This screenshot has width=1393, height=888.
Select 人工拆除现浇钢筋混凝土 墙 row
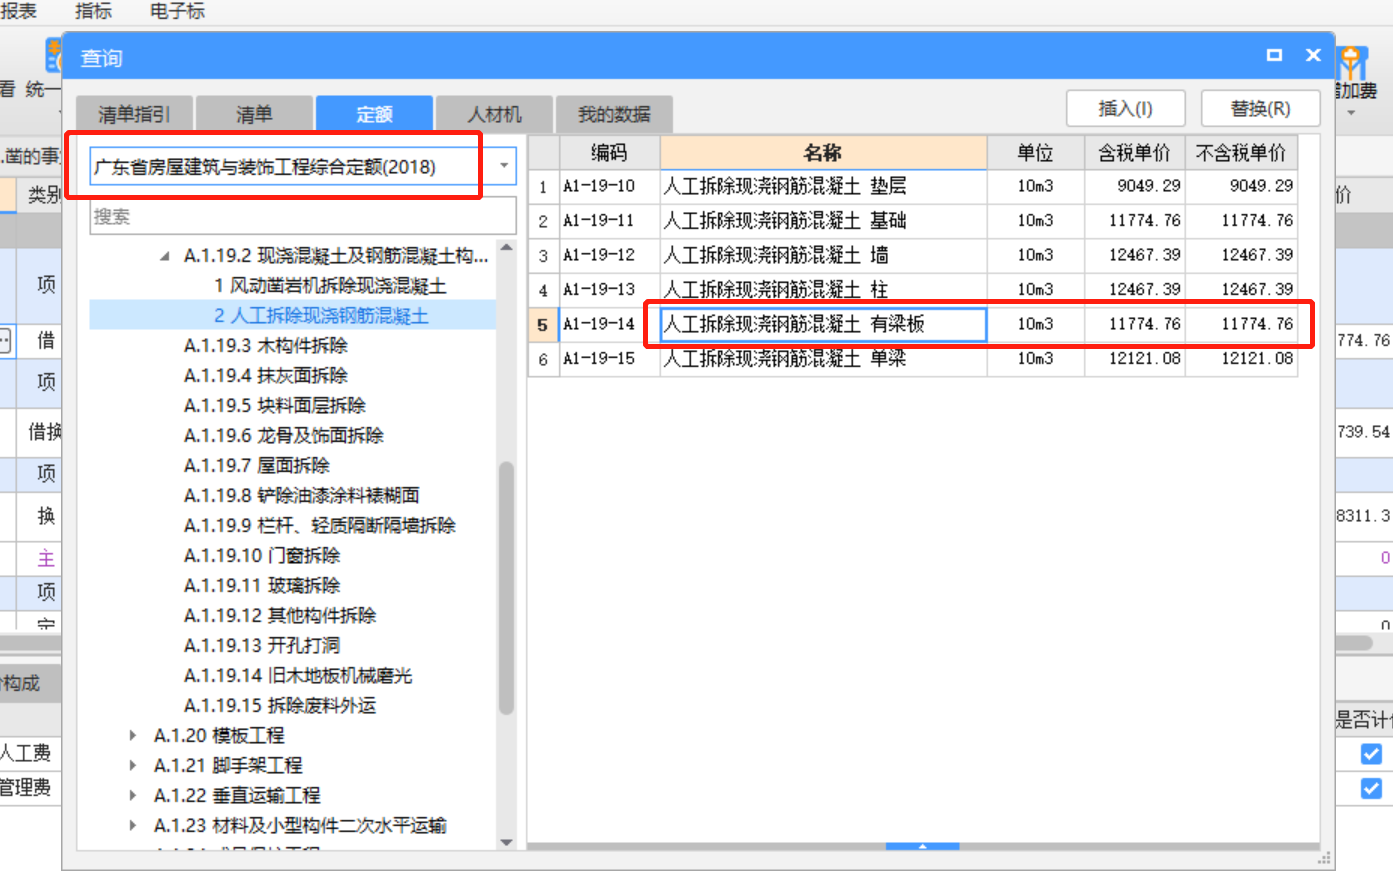click(x=913, y=255)
